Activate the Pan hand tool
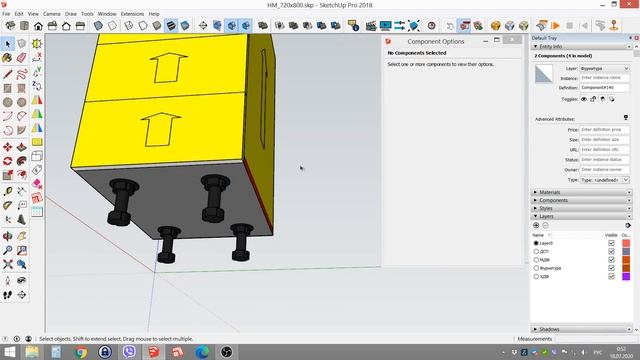This screenshot has height=360, width=640. coord(22,236)
